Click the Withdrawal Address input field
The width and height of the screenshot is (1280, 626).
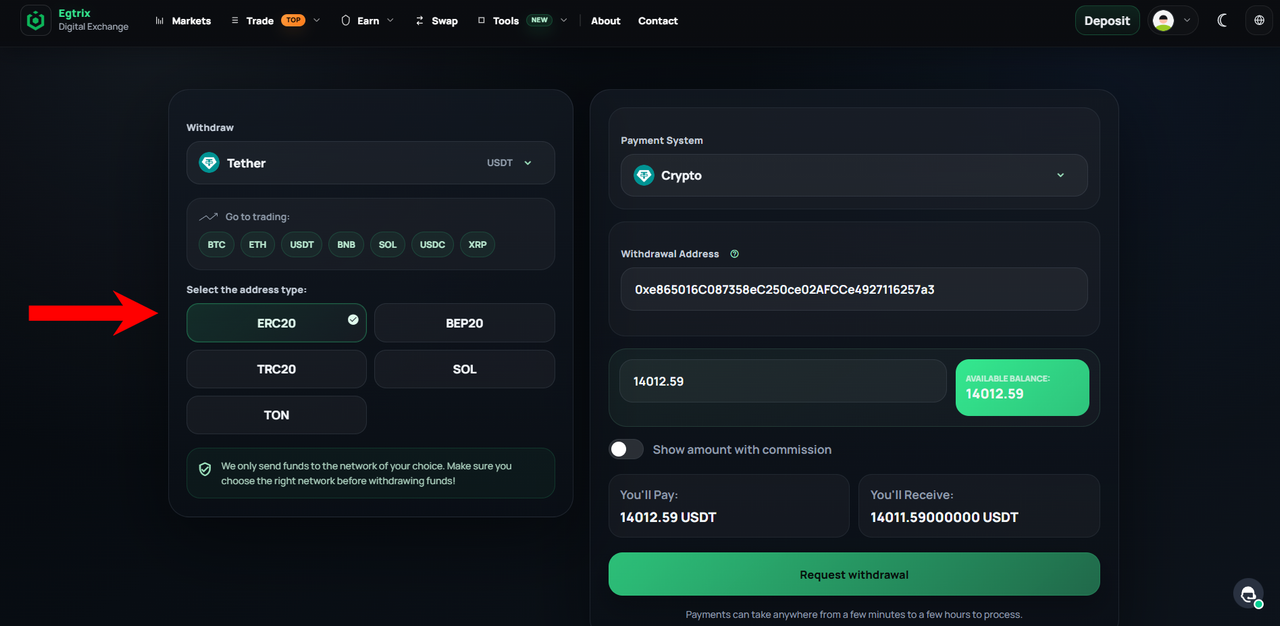pyautogui.click(x=854, y=289)
